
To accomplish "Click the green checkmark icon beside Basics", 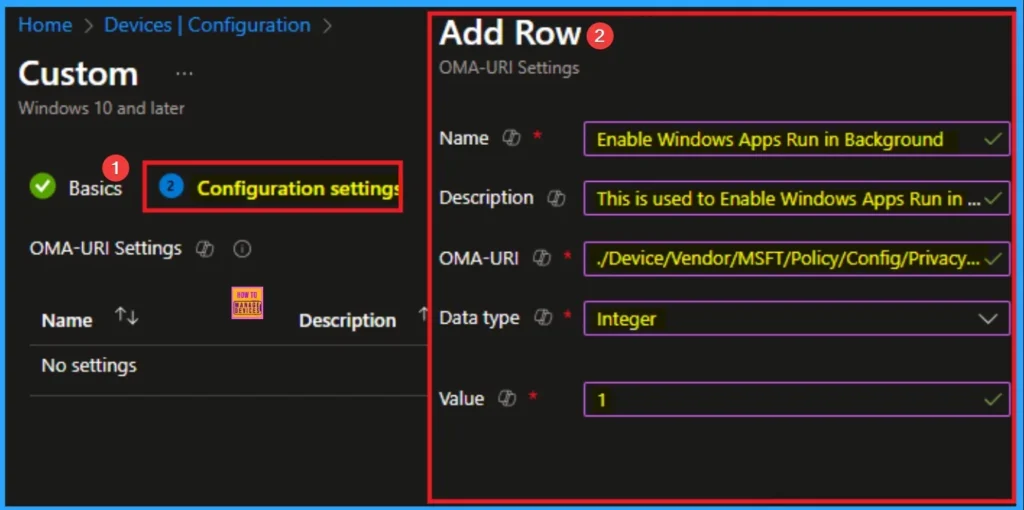I will [42, 187].
